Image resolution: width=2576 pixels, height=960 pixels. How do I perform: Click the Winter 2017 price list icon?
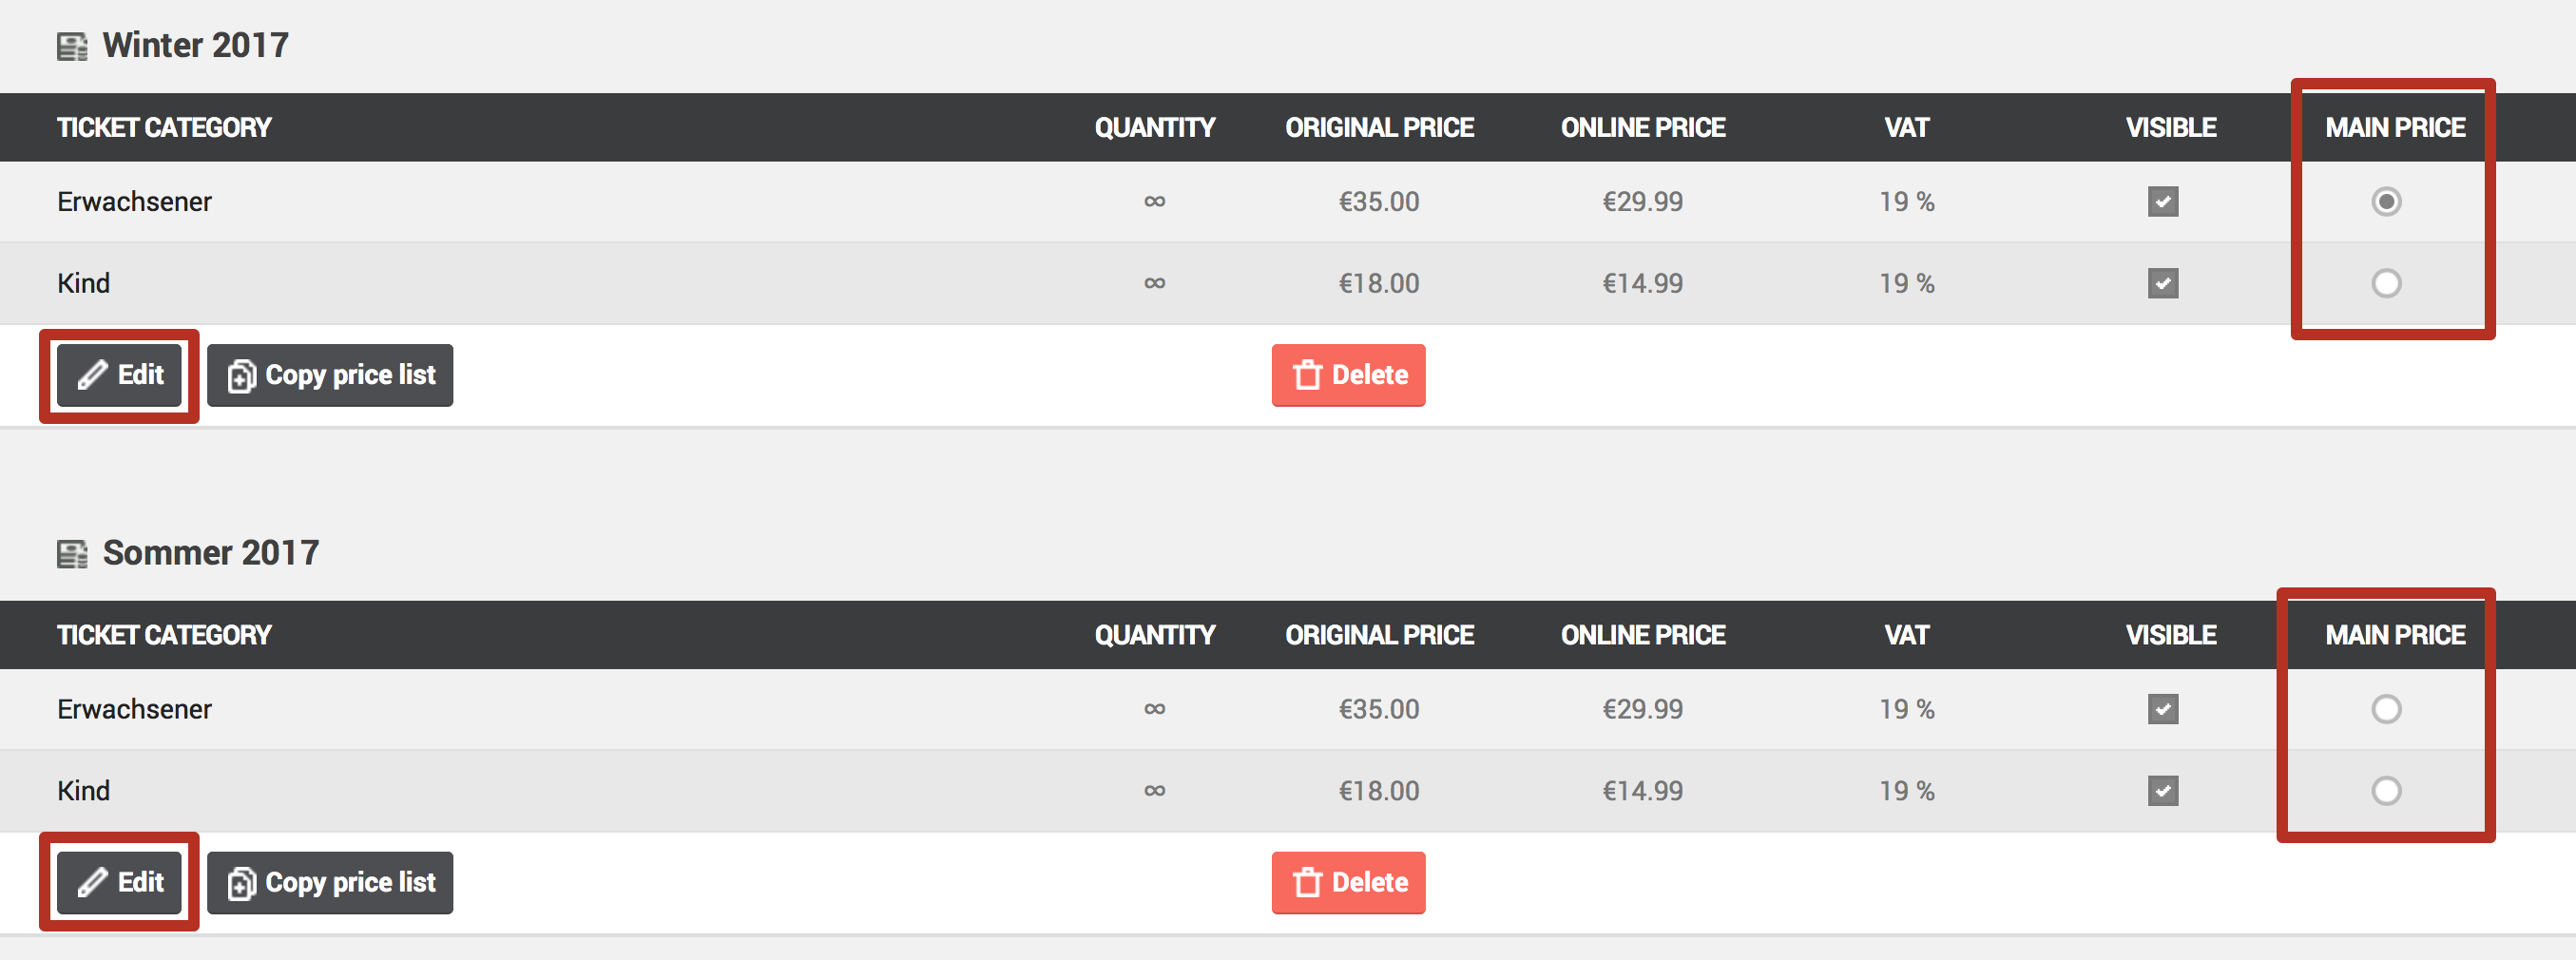coord(71,46)
